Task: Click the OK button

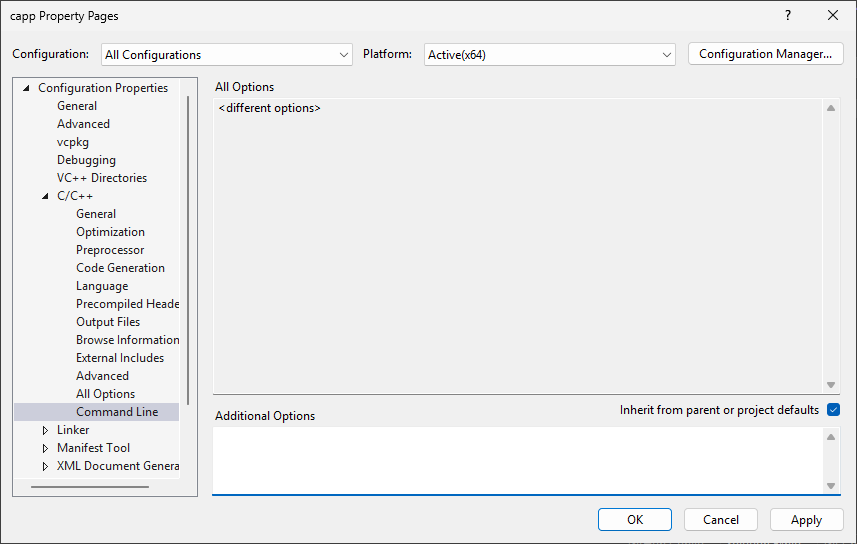Action: coord(635,519)
